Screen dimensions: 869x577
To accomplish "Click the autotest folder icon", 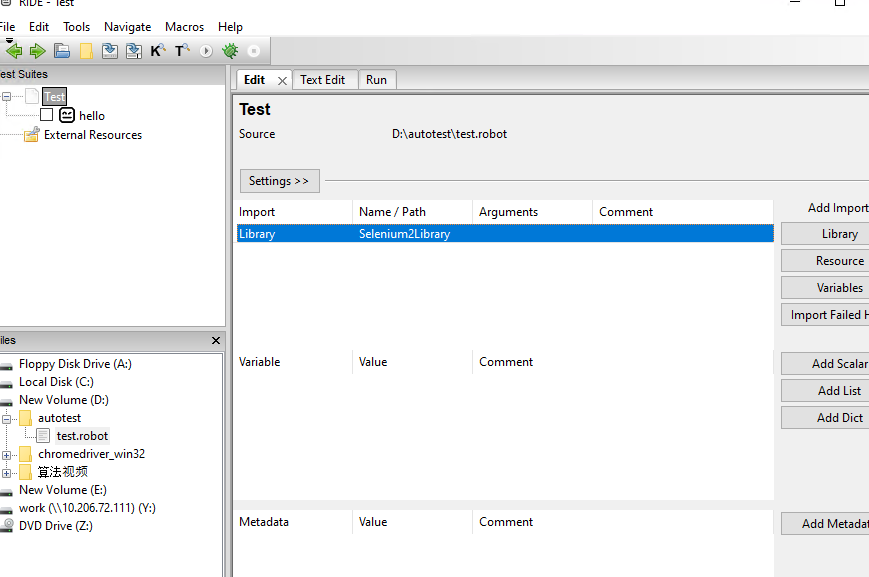I will 25,418.
